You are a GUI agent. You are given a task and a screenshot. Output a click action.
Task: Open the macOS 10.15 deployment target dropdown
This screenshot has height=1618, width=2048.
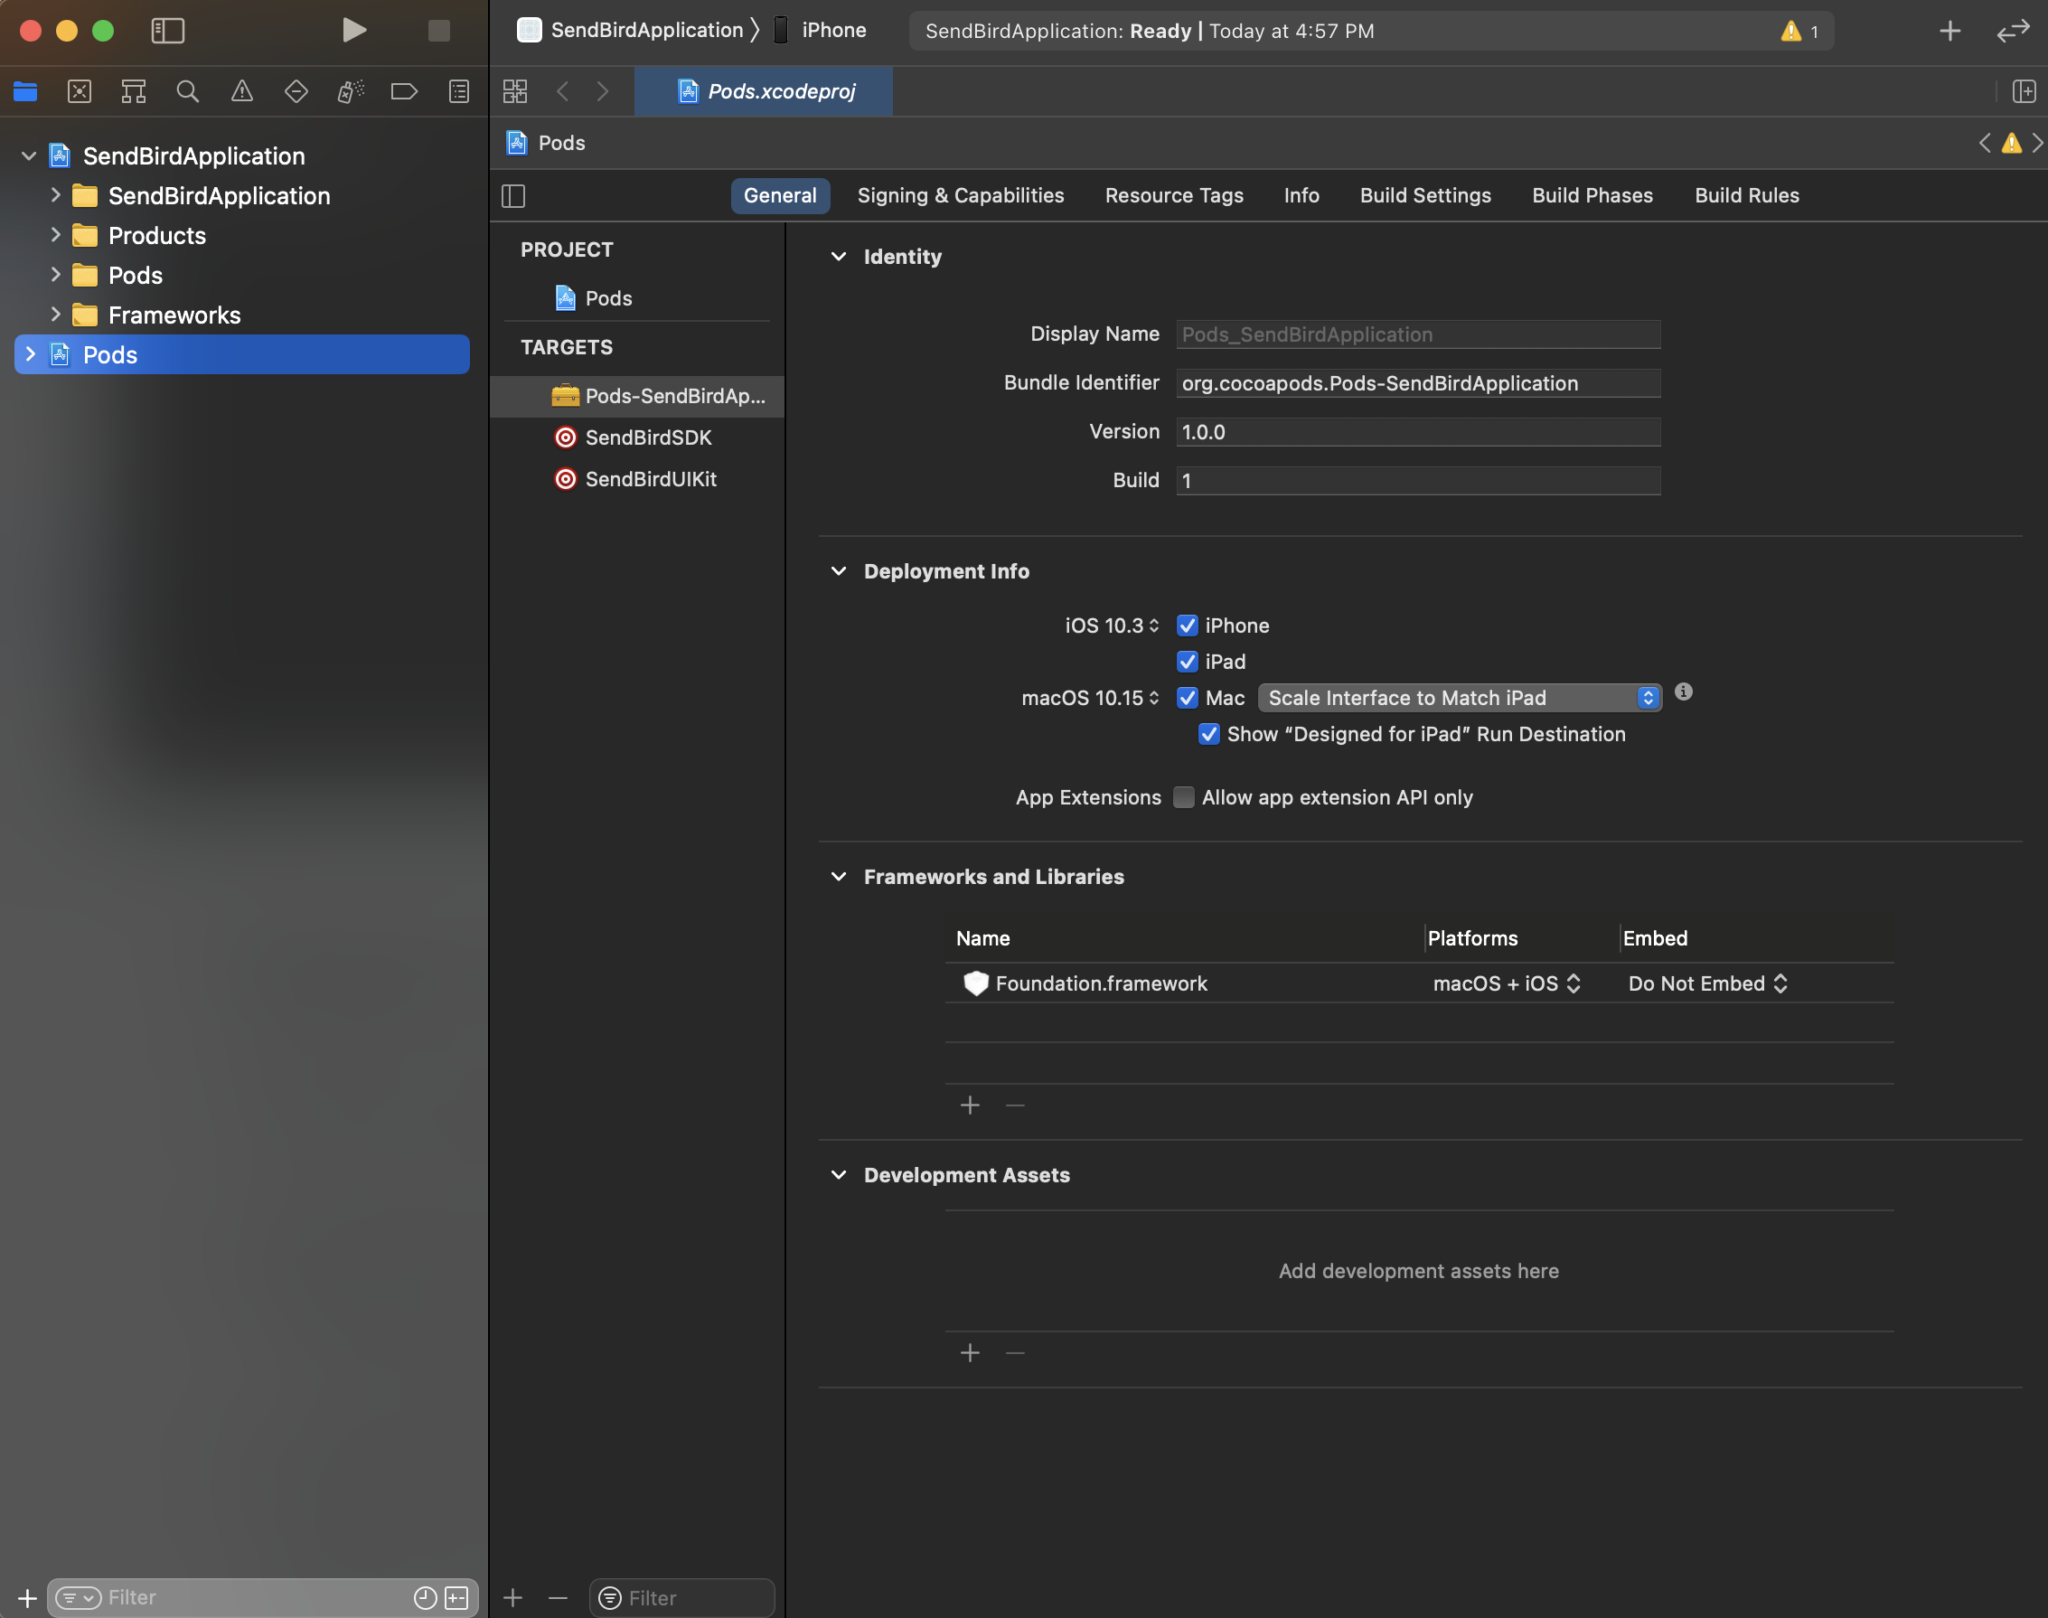point(1090,698)
